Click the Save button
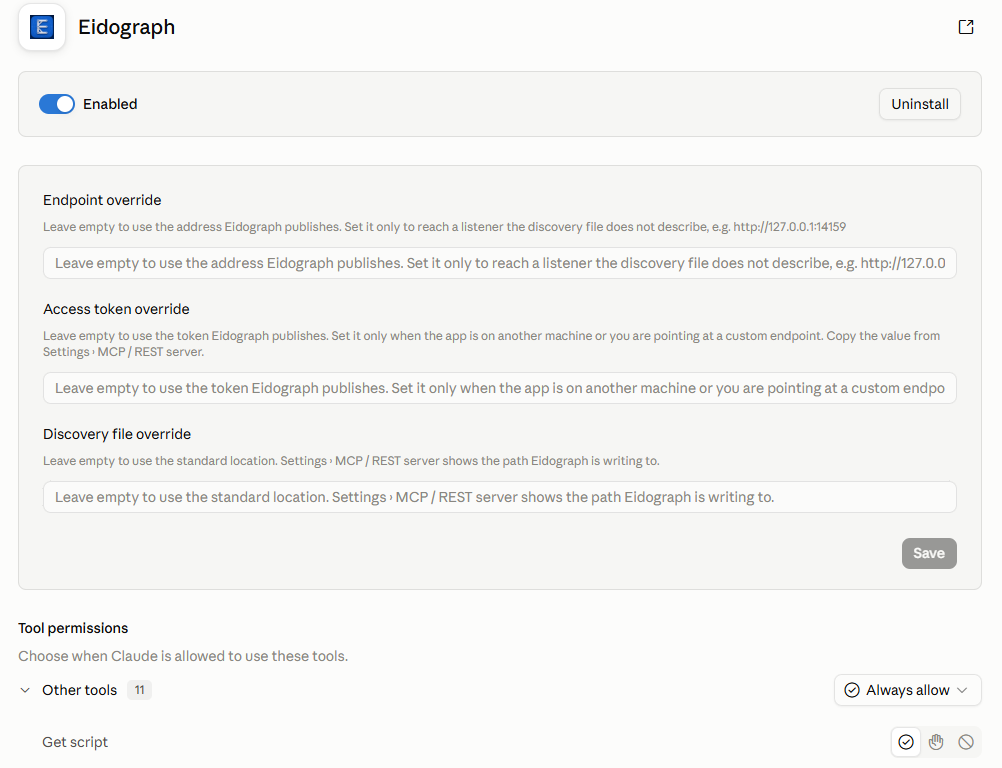This screenshot has width=1002, height=768. coord(929,553)
